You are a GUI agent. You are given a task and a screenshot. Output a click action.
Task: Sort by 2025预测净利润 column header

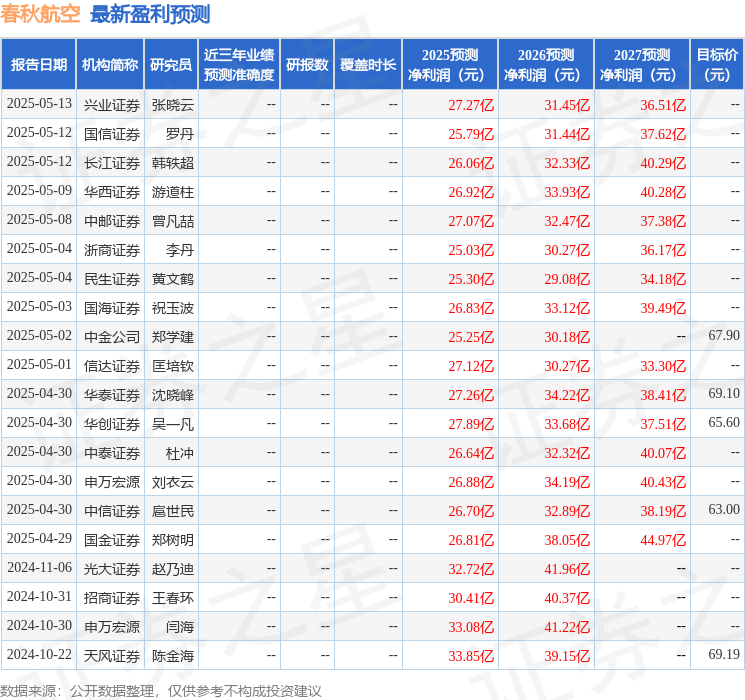coord(450,65)
